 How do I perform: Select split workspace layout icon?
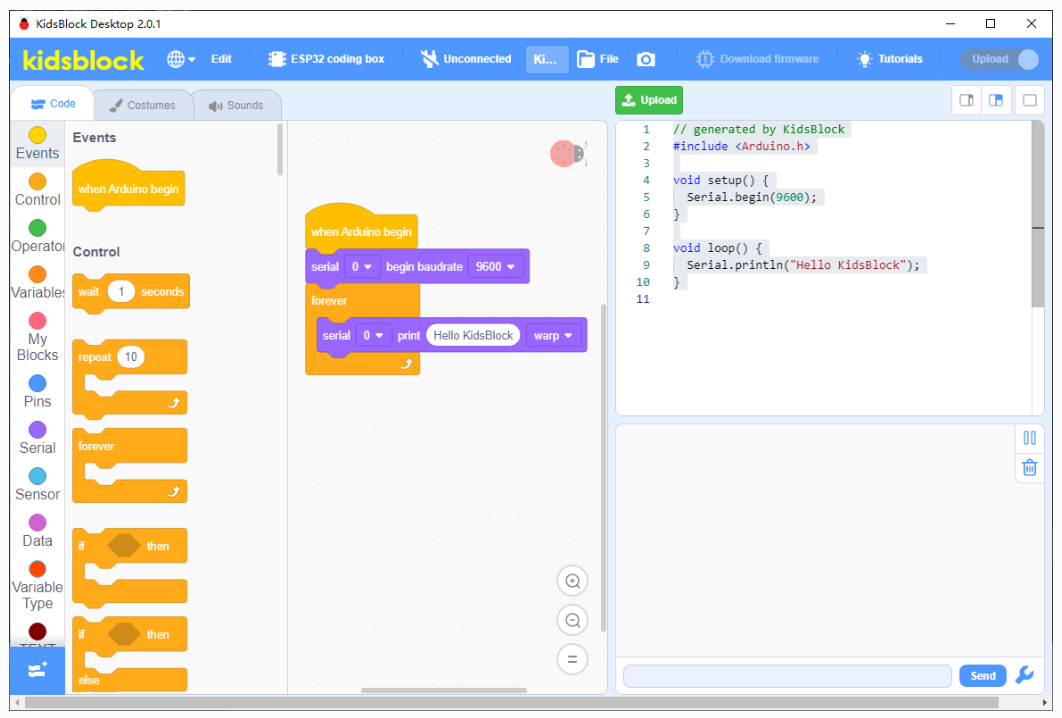click(x=996, y=100)
